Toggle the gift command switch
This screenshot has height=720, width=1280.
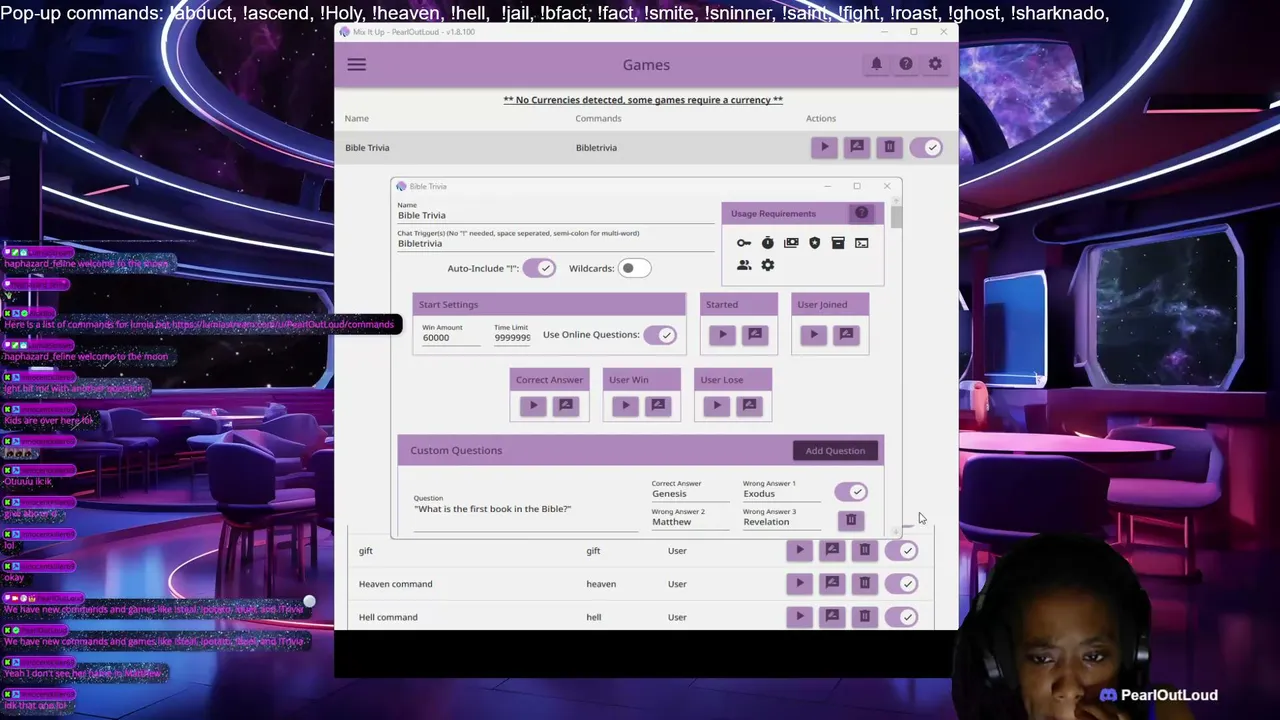(902, 551)
